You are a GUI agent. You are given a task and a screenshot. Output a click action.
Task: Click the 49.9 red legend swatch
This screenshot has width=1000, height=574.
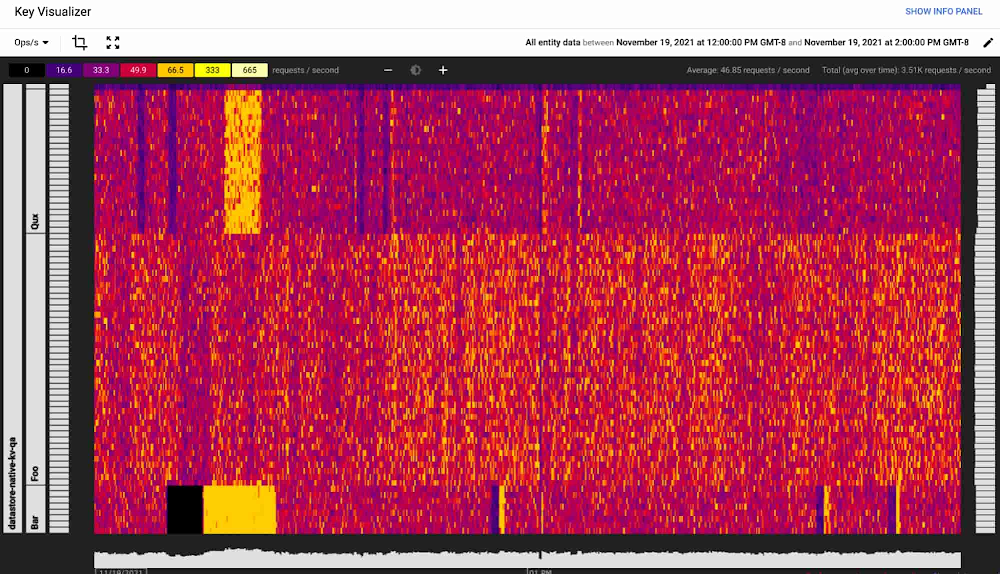(138, 70)
